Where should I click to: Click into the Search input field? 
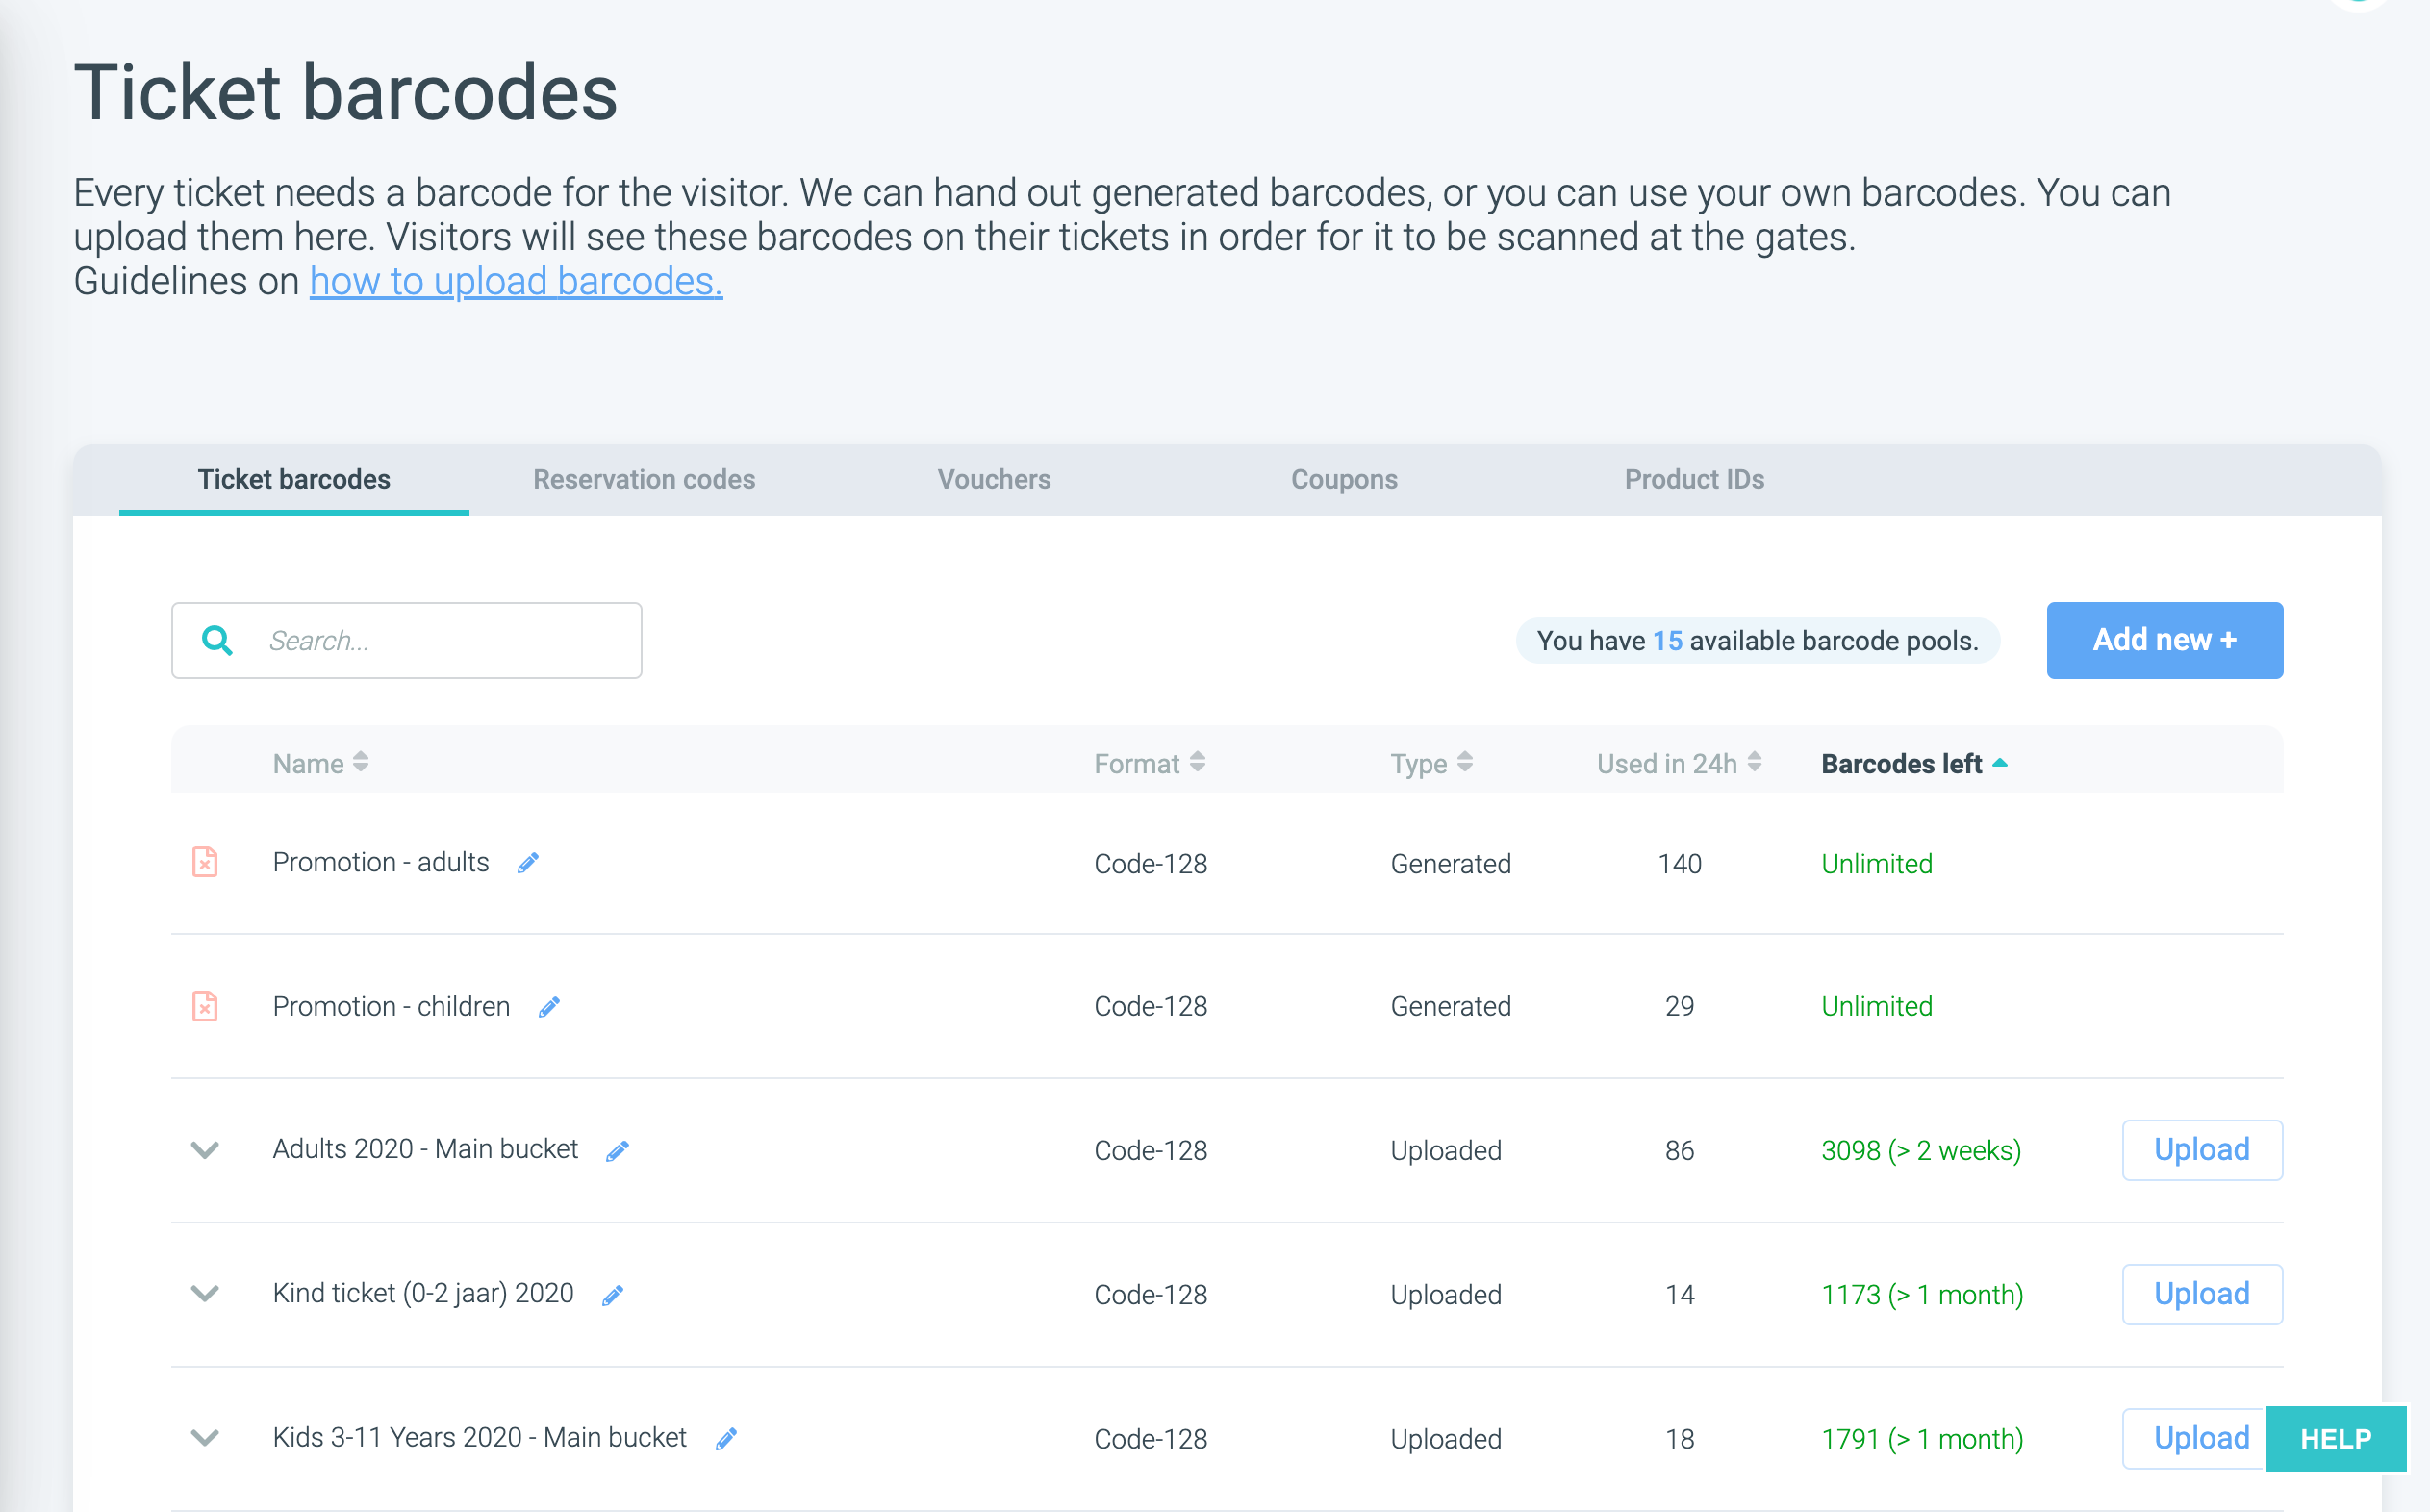click(440, 640)
